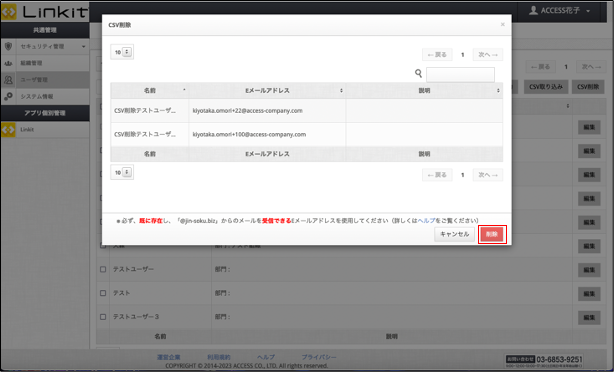Open Linkit under アプリ個別管理

45,129
